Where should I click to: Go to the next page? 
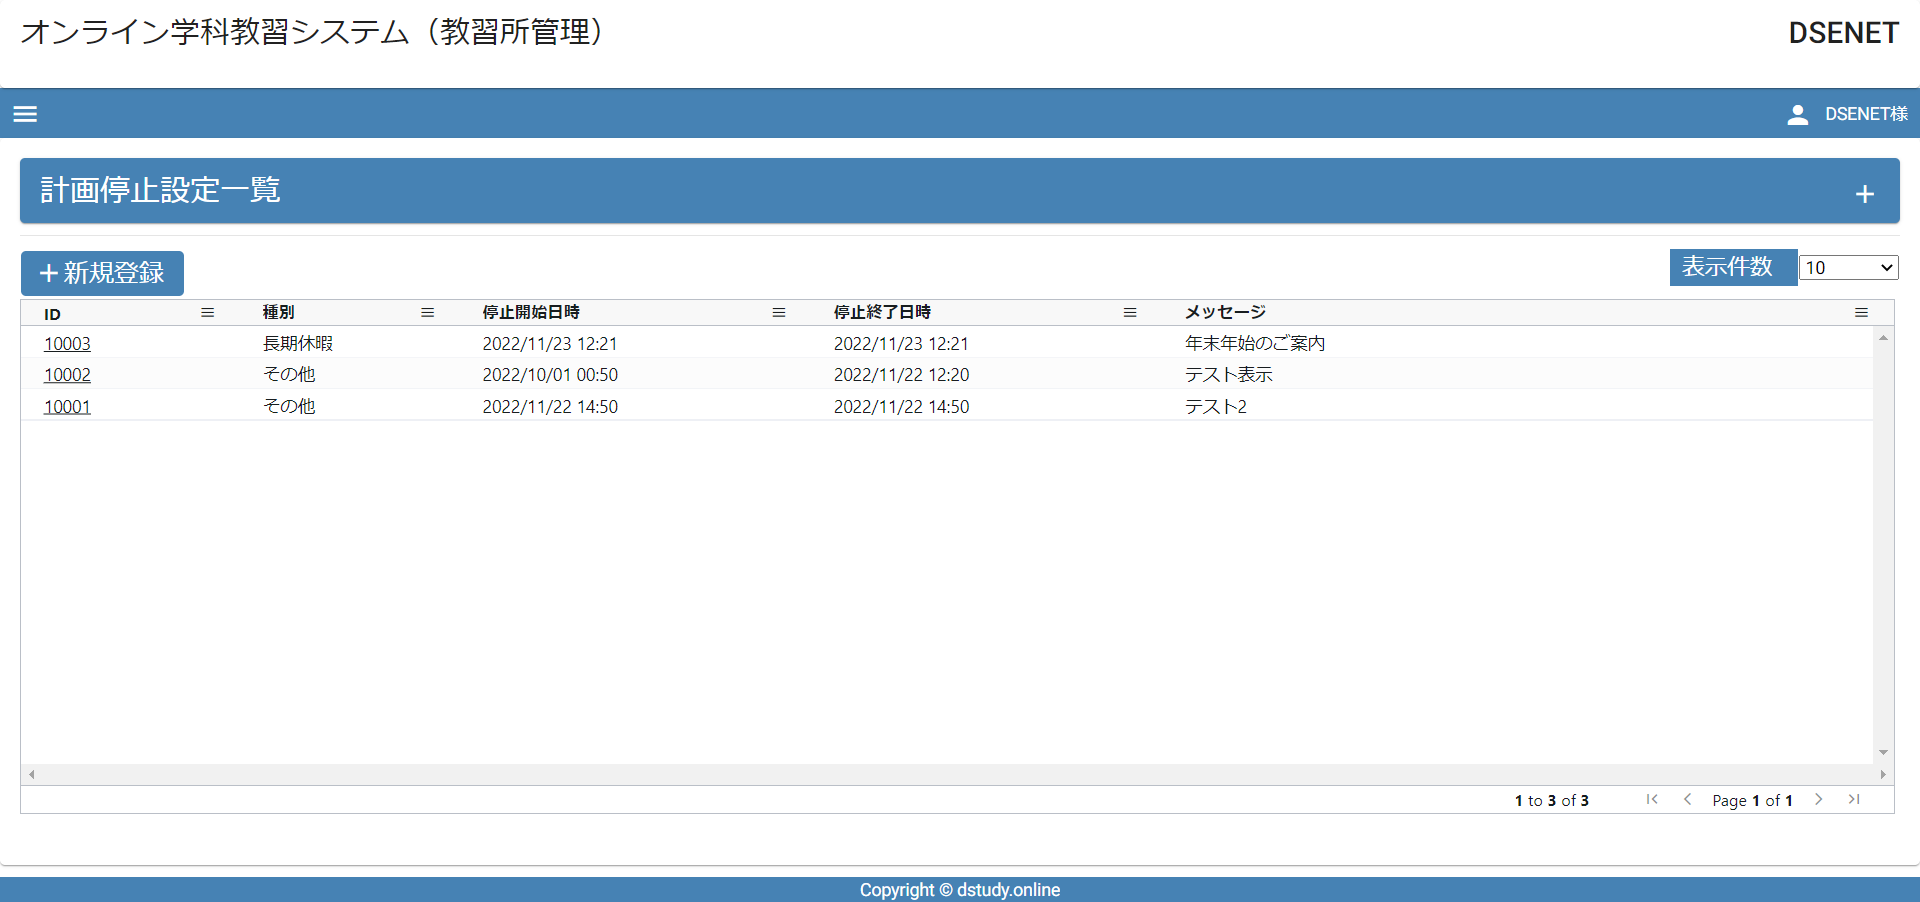(1819, 799)
